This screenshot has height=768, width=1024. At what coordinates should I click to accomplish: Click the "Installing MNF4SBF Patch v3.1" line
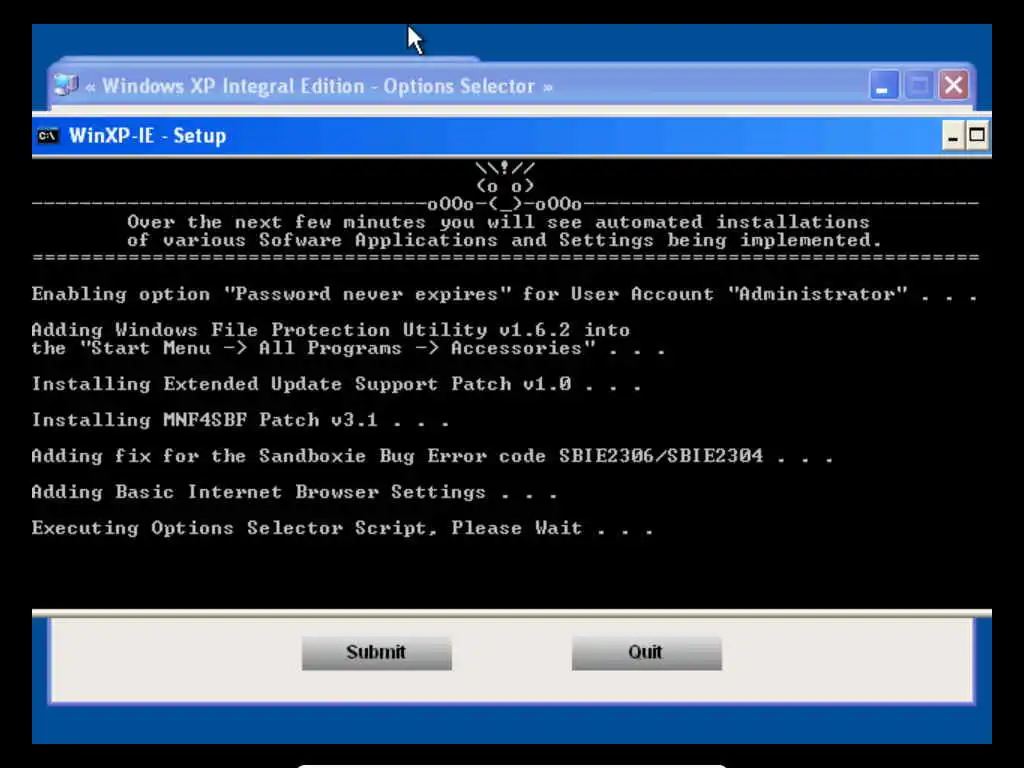(240, 420)
